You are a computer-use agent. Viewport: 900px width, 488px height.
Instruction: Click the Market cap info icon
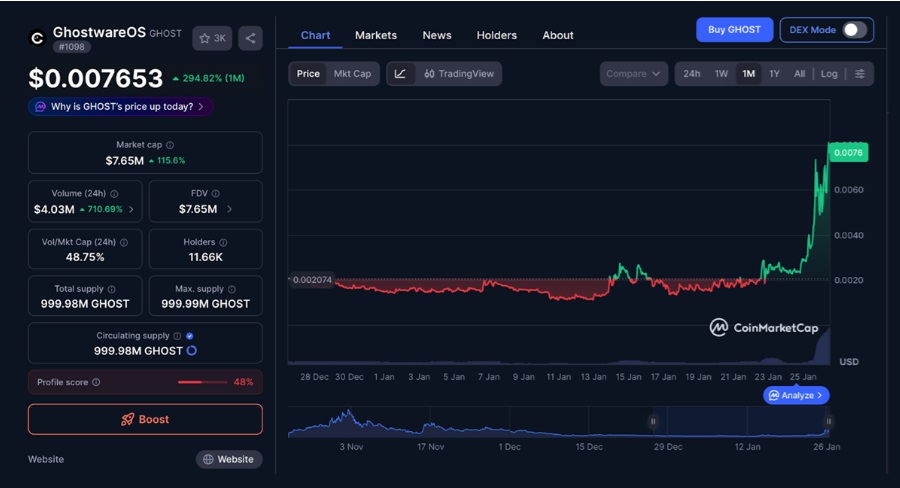(169, 145)
